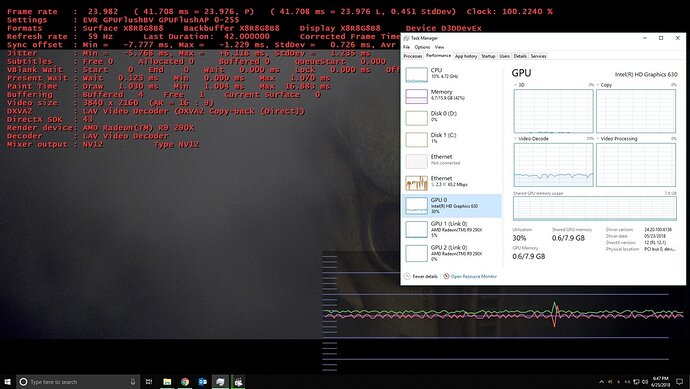The width and height of the screenshot is (690, 389).
Task: Click inside the 3D utilization graph
Action: [x=553, y=111]
